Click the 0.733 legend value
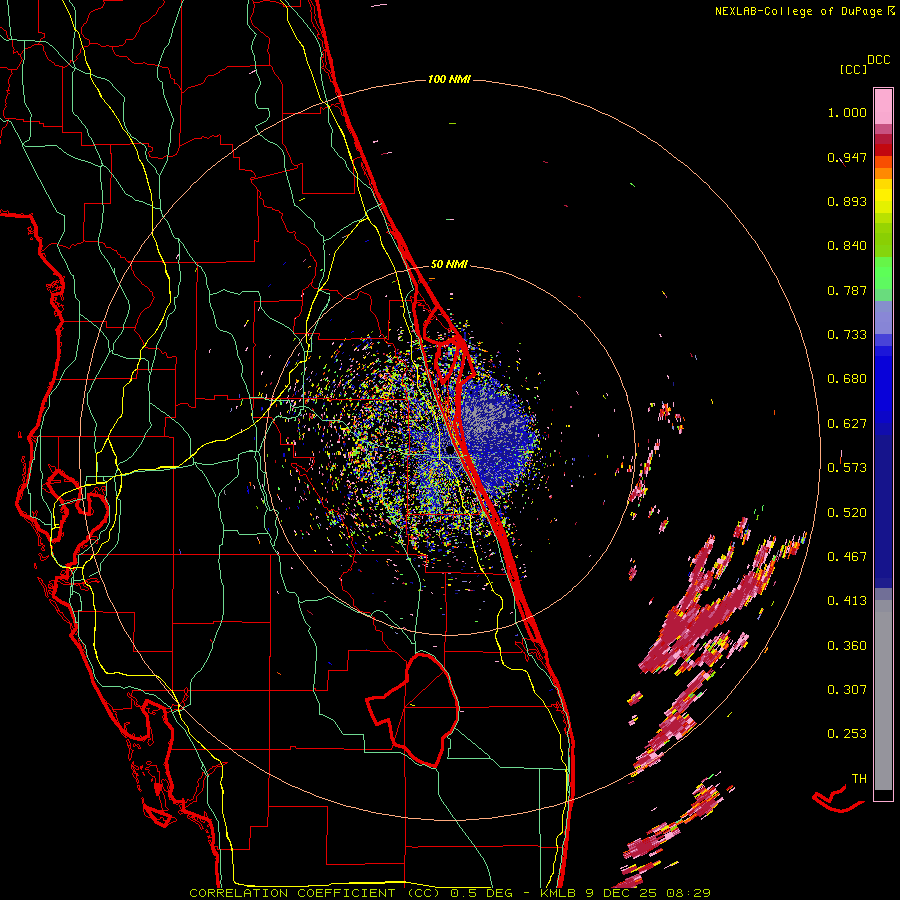This screenshot has height=900, width=900. pyautogui.click(x=847, y=335)
